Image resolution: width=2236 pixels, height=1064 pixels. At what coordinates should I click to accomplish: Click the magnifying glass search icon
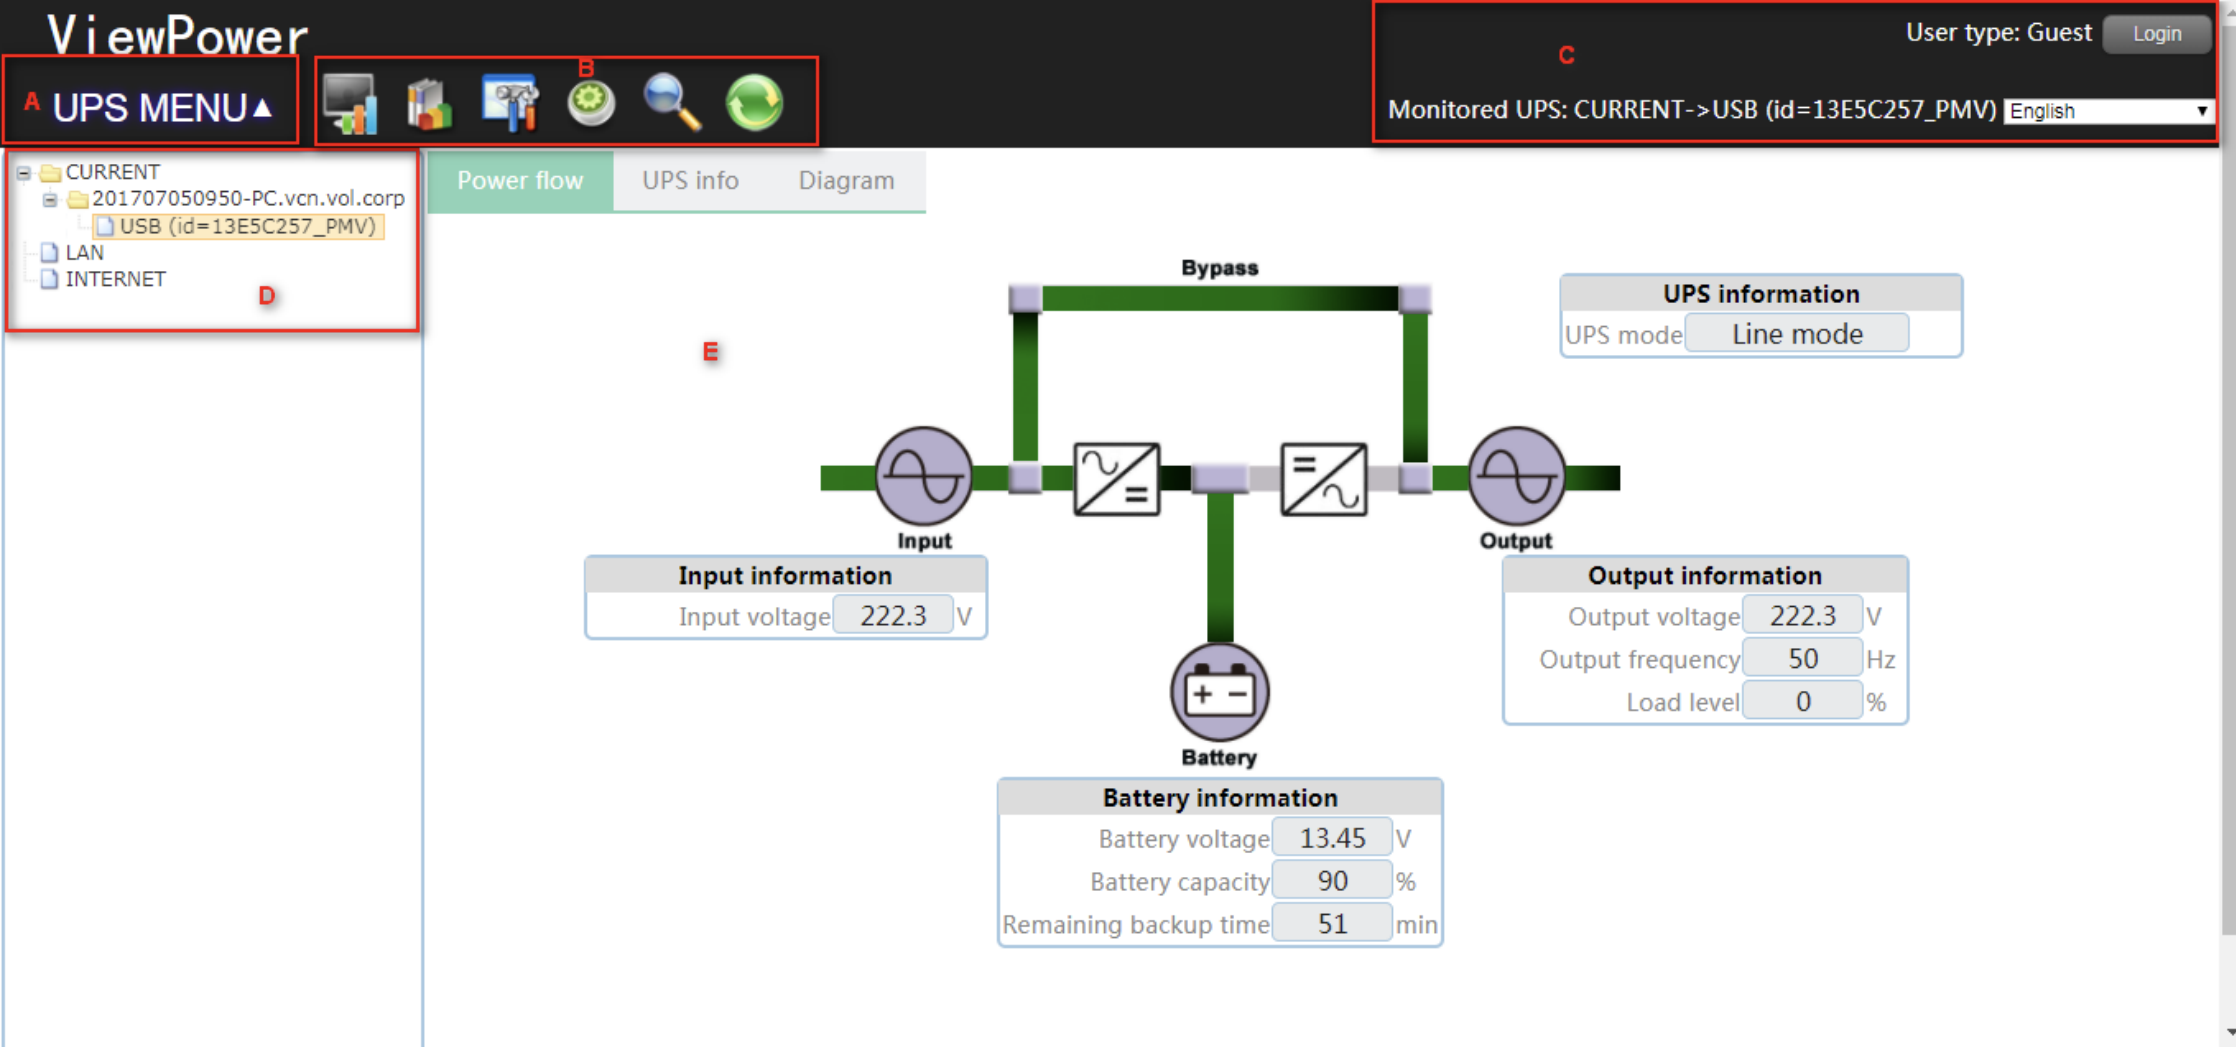pos(671,103)
